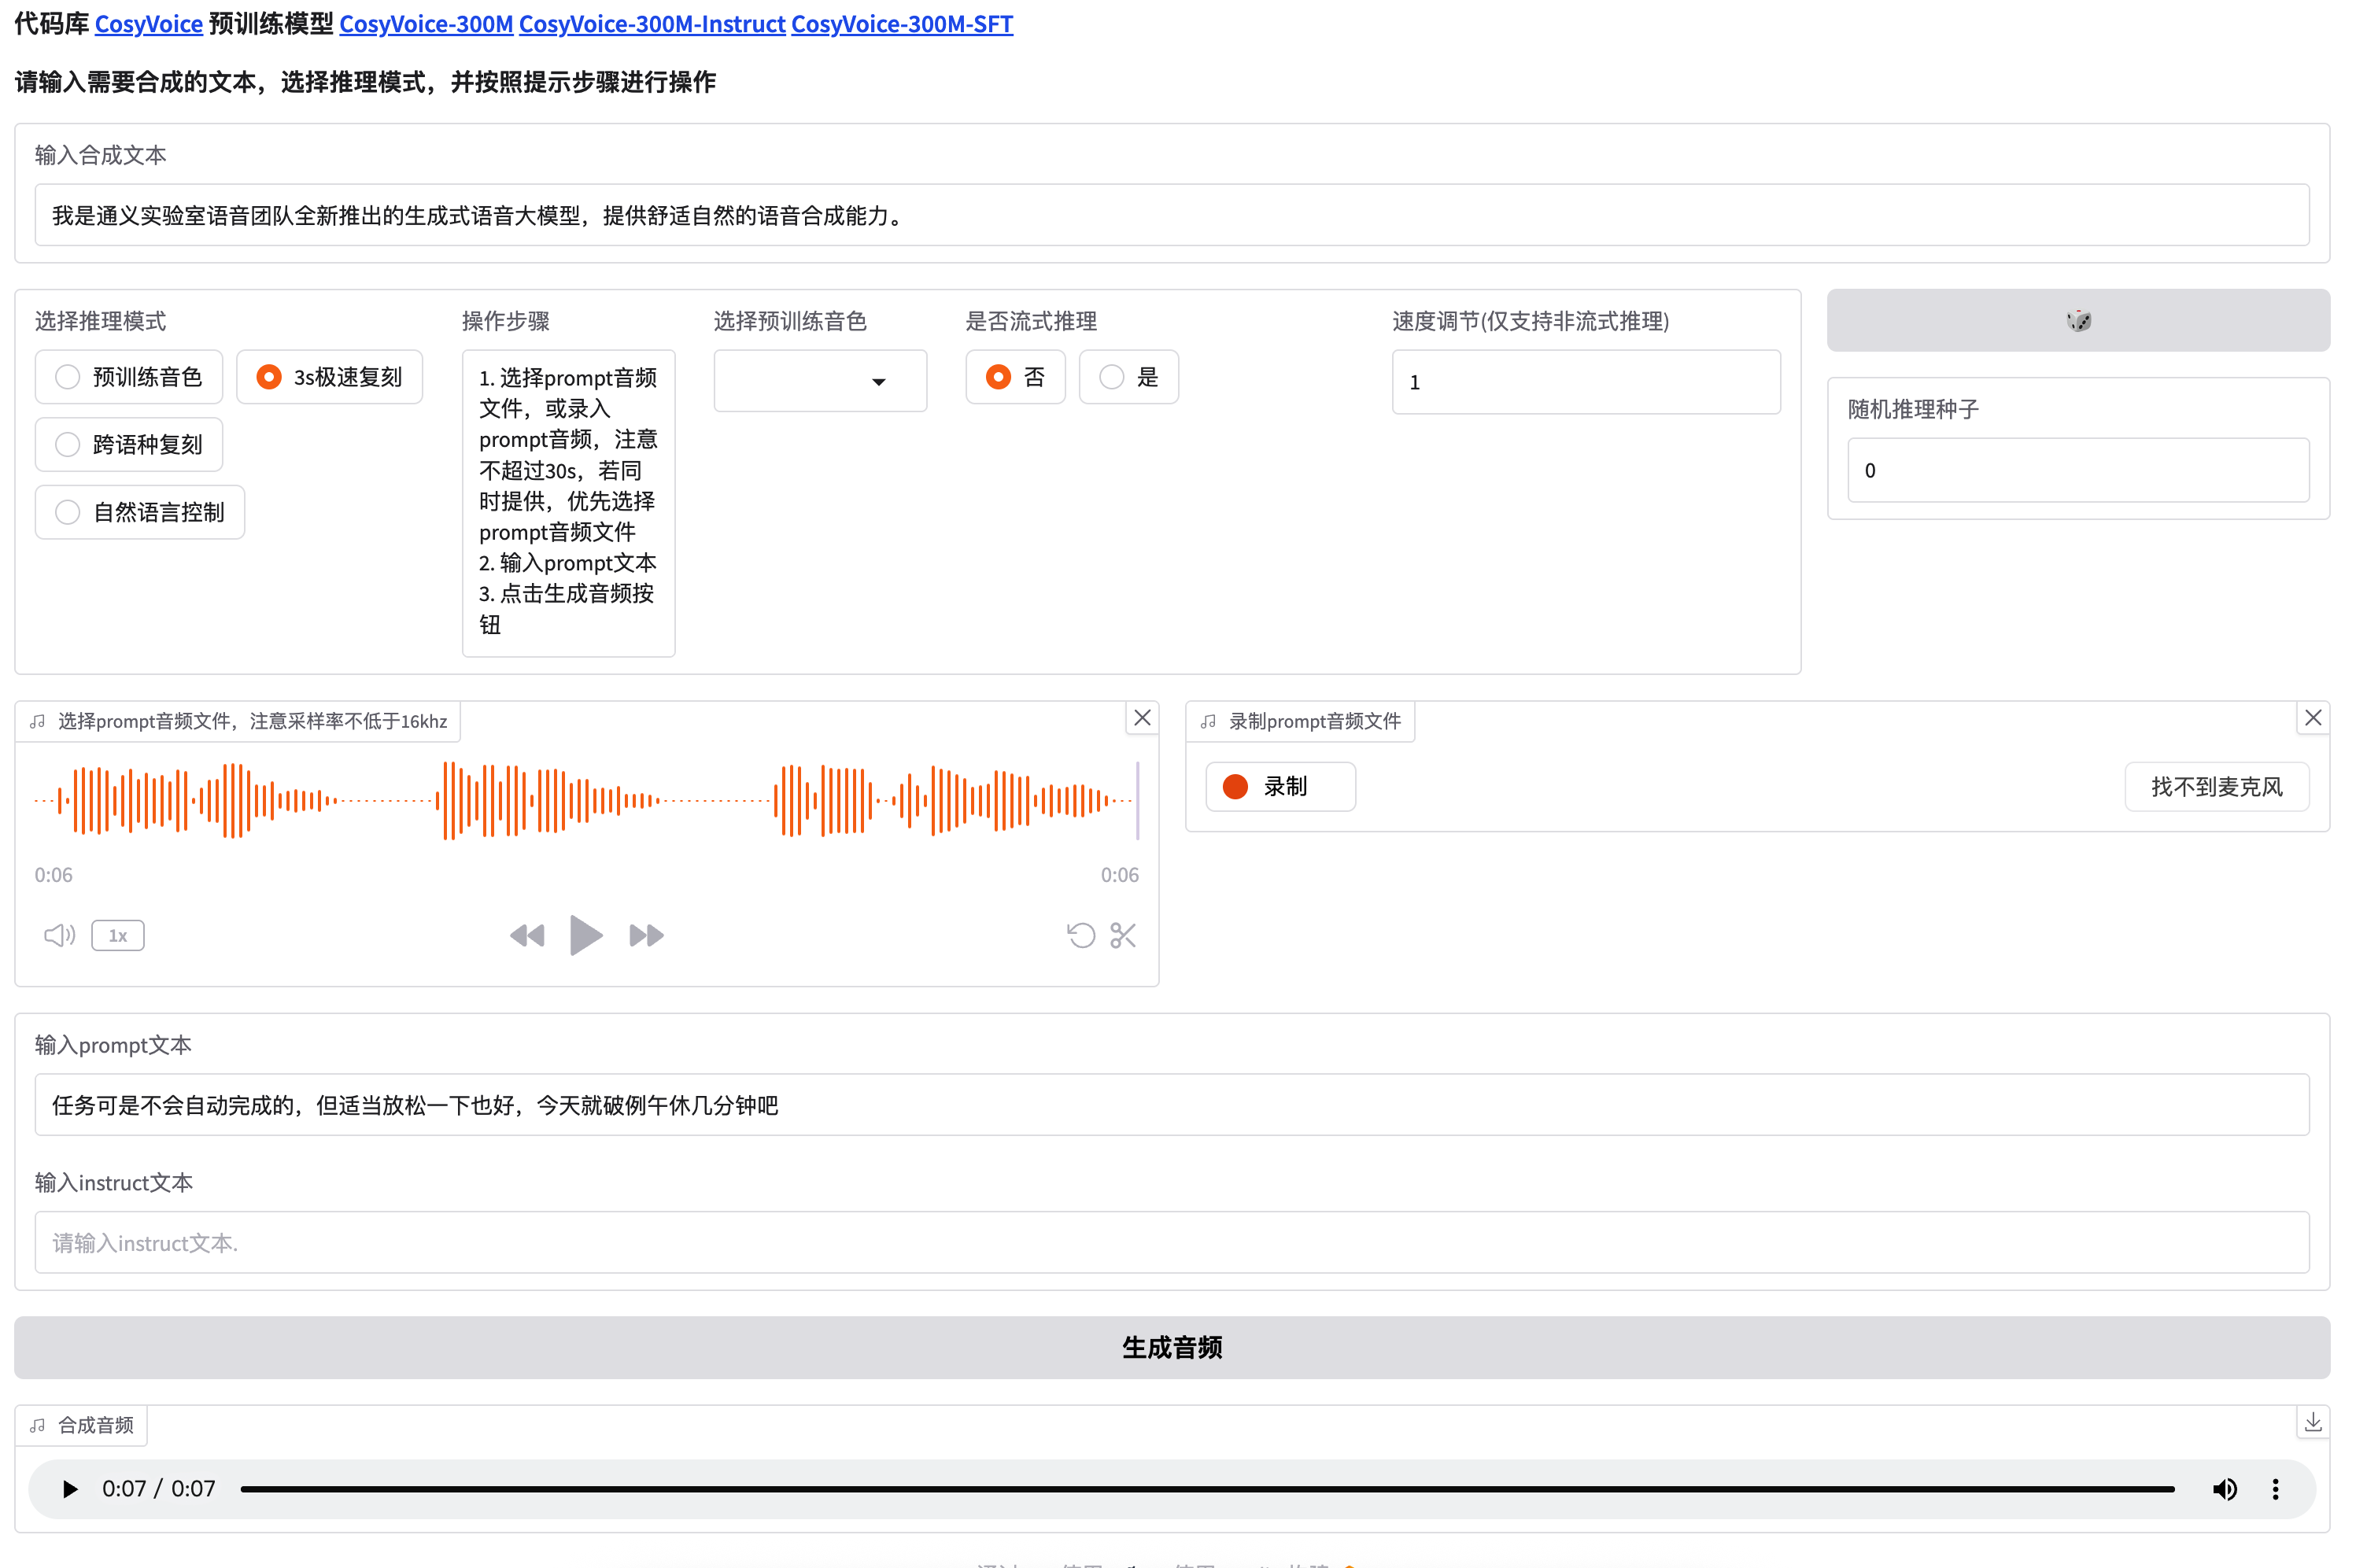This screenshot has width=2356, height=1568.
Task: Open the CosyVoice-300M-Instruct link
Action: (651, 24)
